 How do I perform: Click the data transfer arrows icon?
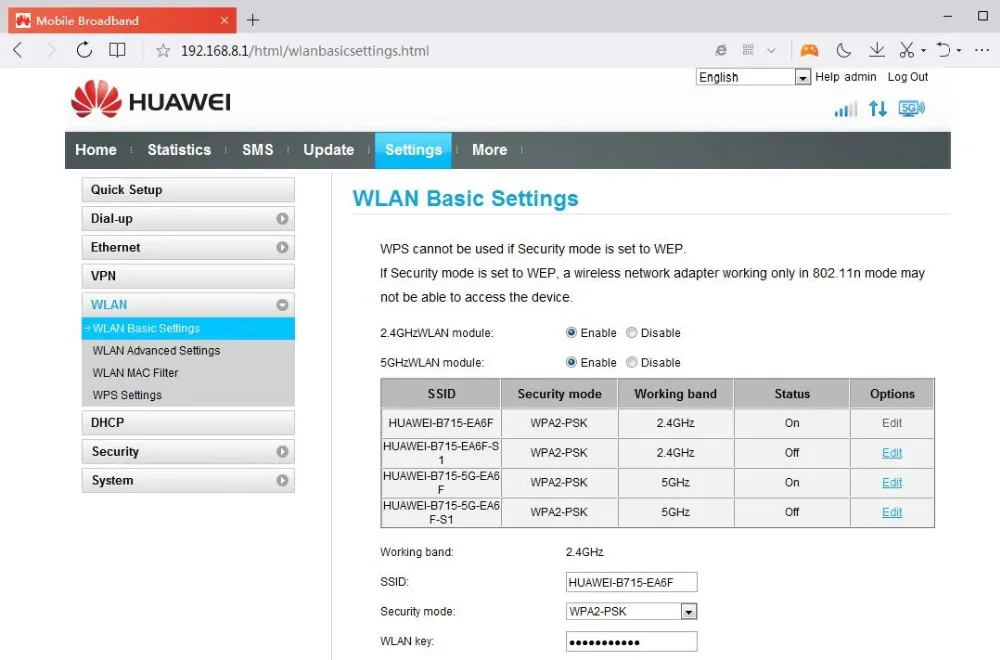pyautogui.click(x=878, y=109)
